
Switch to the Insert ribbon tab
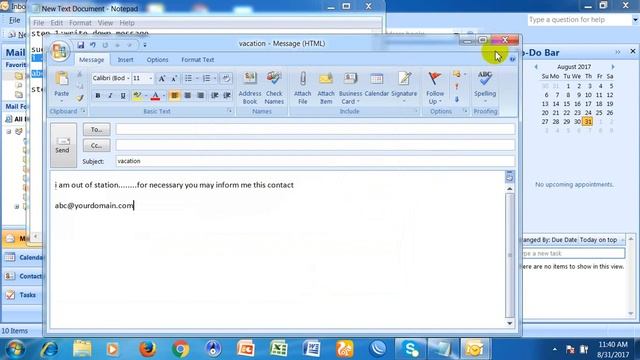coord(125,60)
